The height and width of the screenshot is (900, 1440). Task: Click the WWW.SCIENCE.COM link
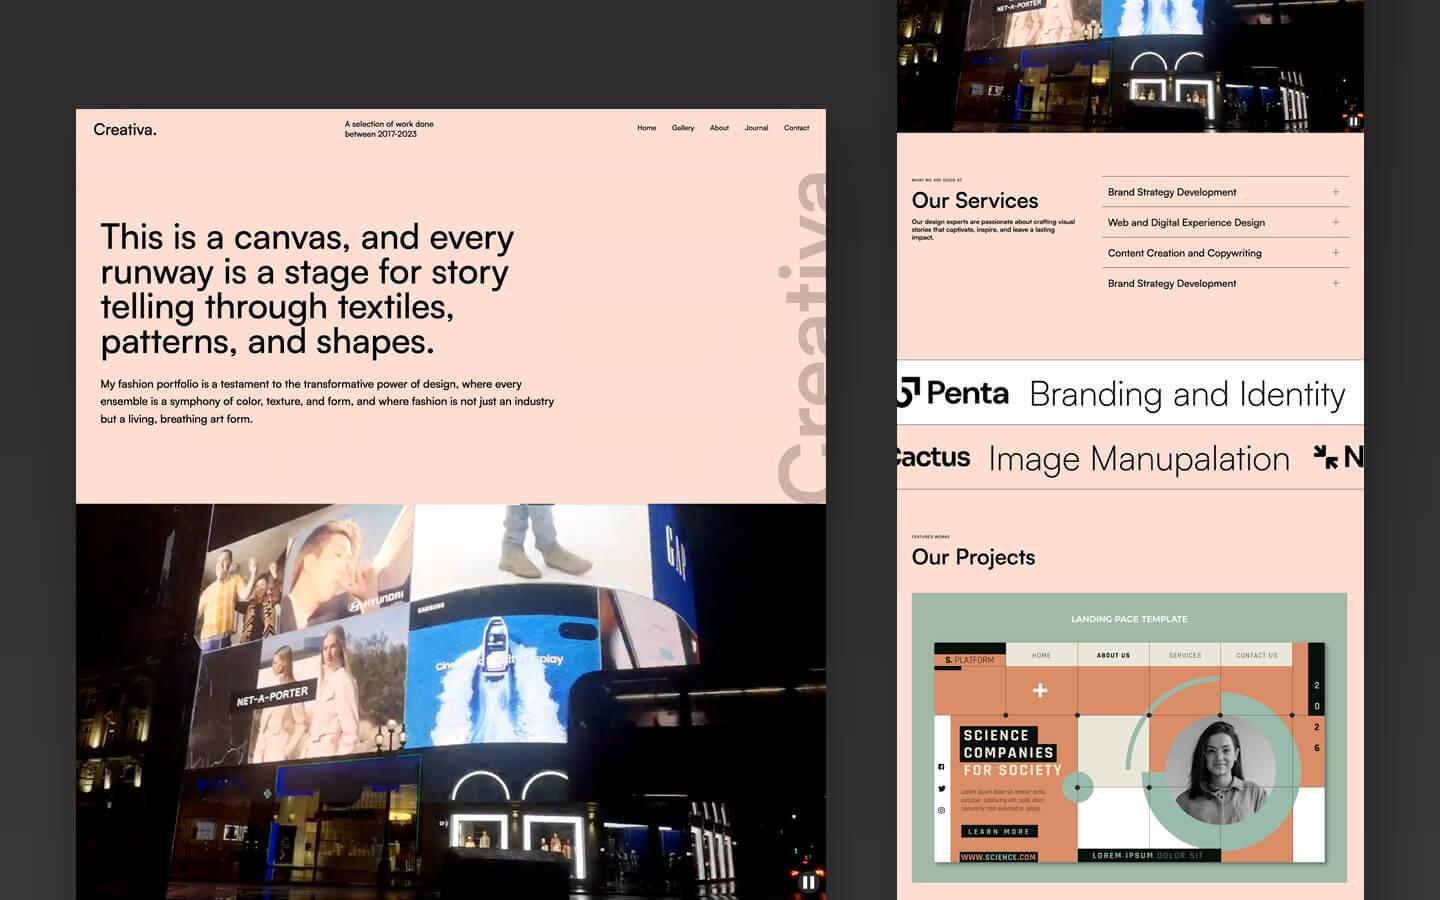pos(1000,856)
